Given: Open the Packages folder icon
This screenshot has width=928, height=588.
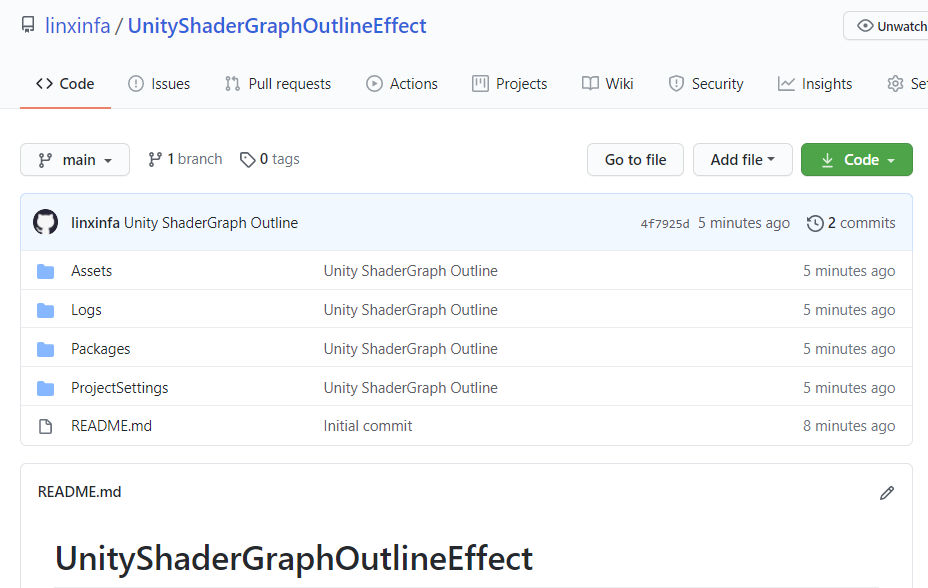Looking at the screenshot, I should (x=46, y=348).
